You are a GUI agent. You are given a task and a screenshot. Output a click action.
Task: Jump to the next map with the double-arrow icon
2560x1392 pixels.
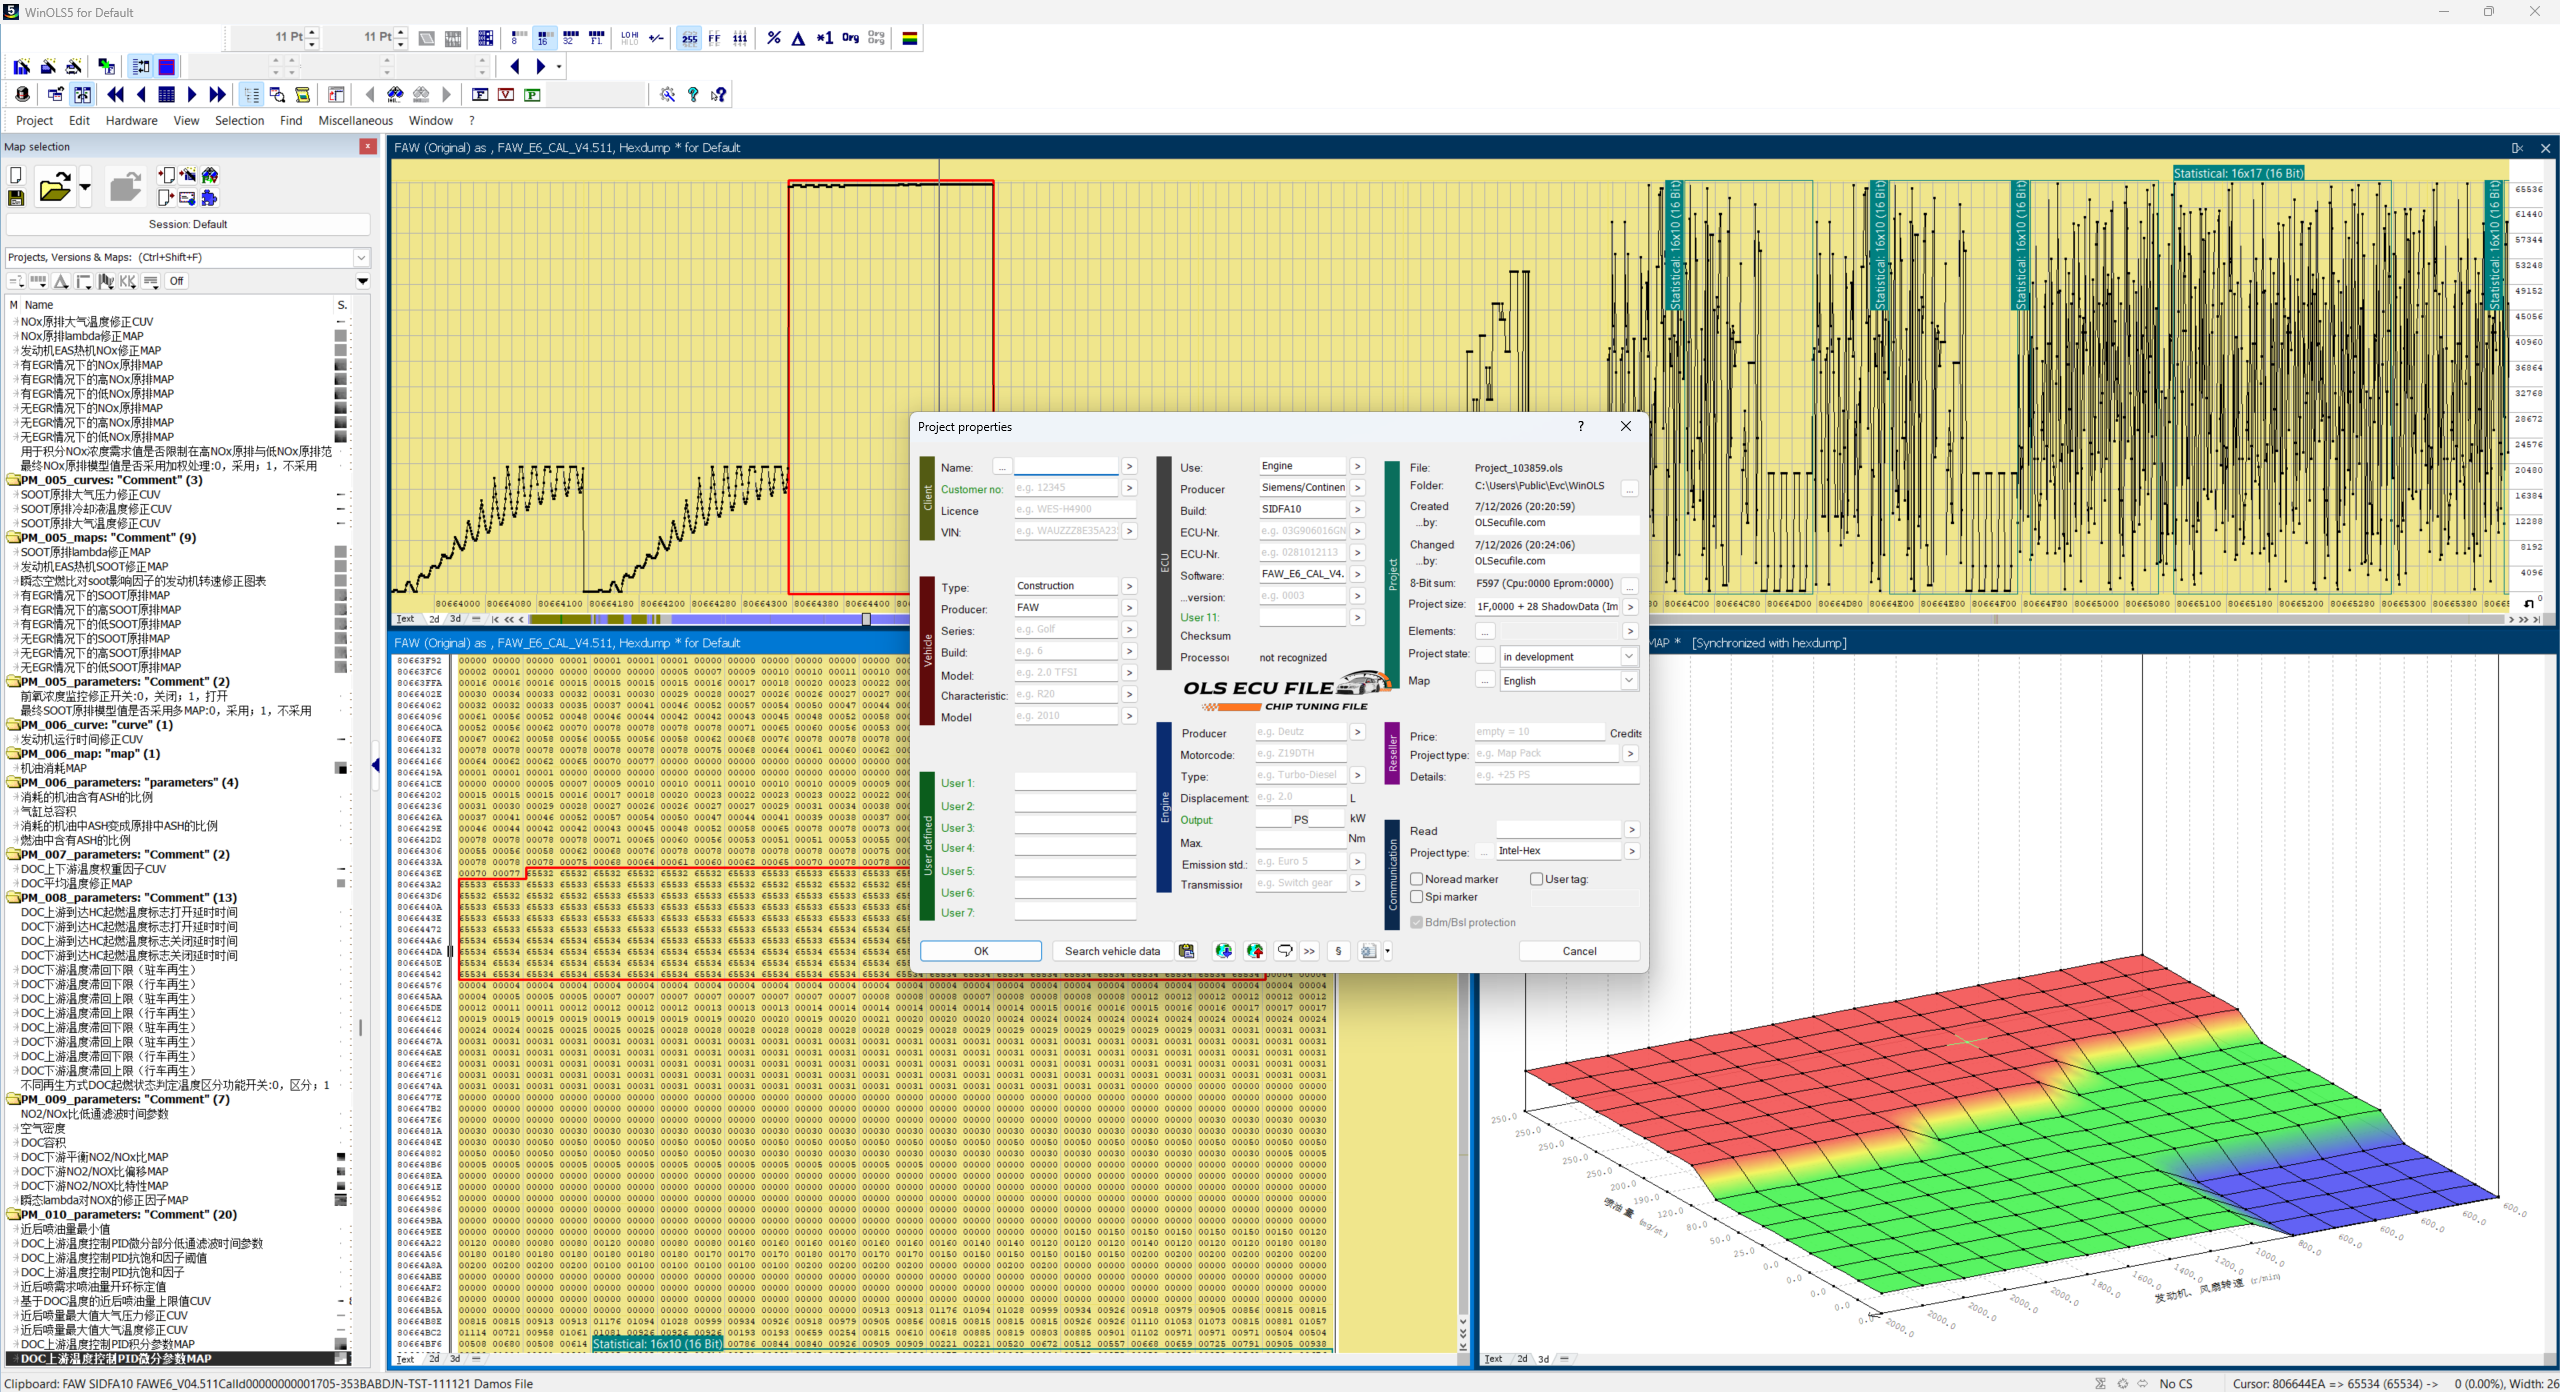tap(217, 94)
